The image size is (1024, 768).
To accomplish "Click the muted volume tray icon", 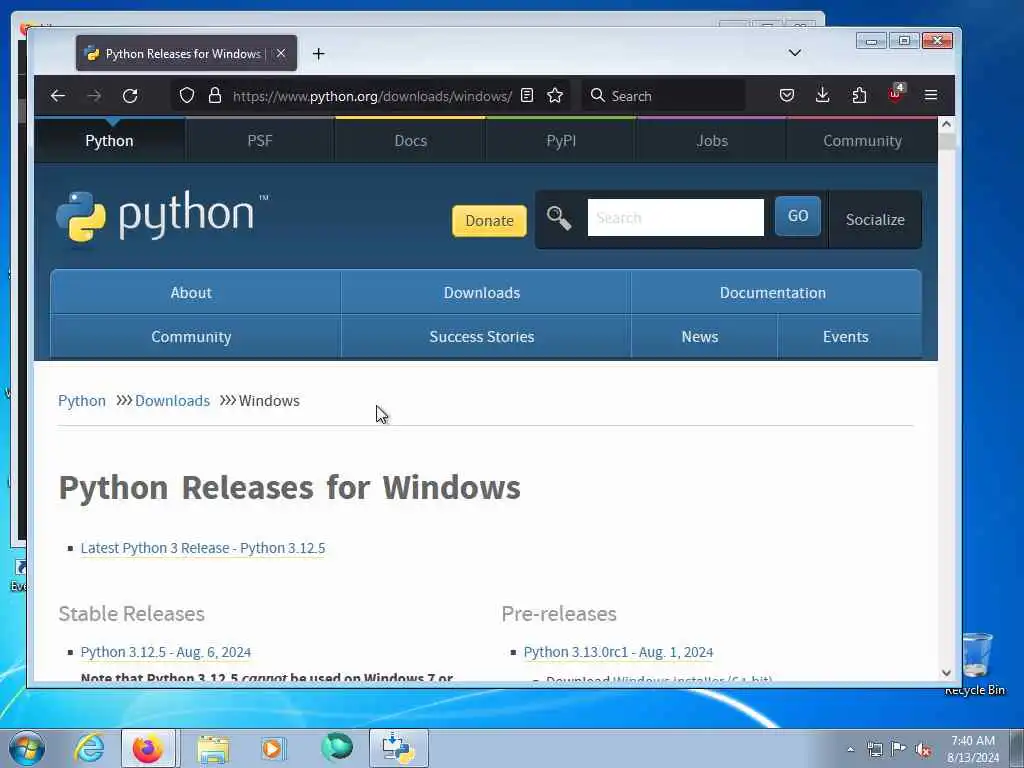I will pos(923,749).
